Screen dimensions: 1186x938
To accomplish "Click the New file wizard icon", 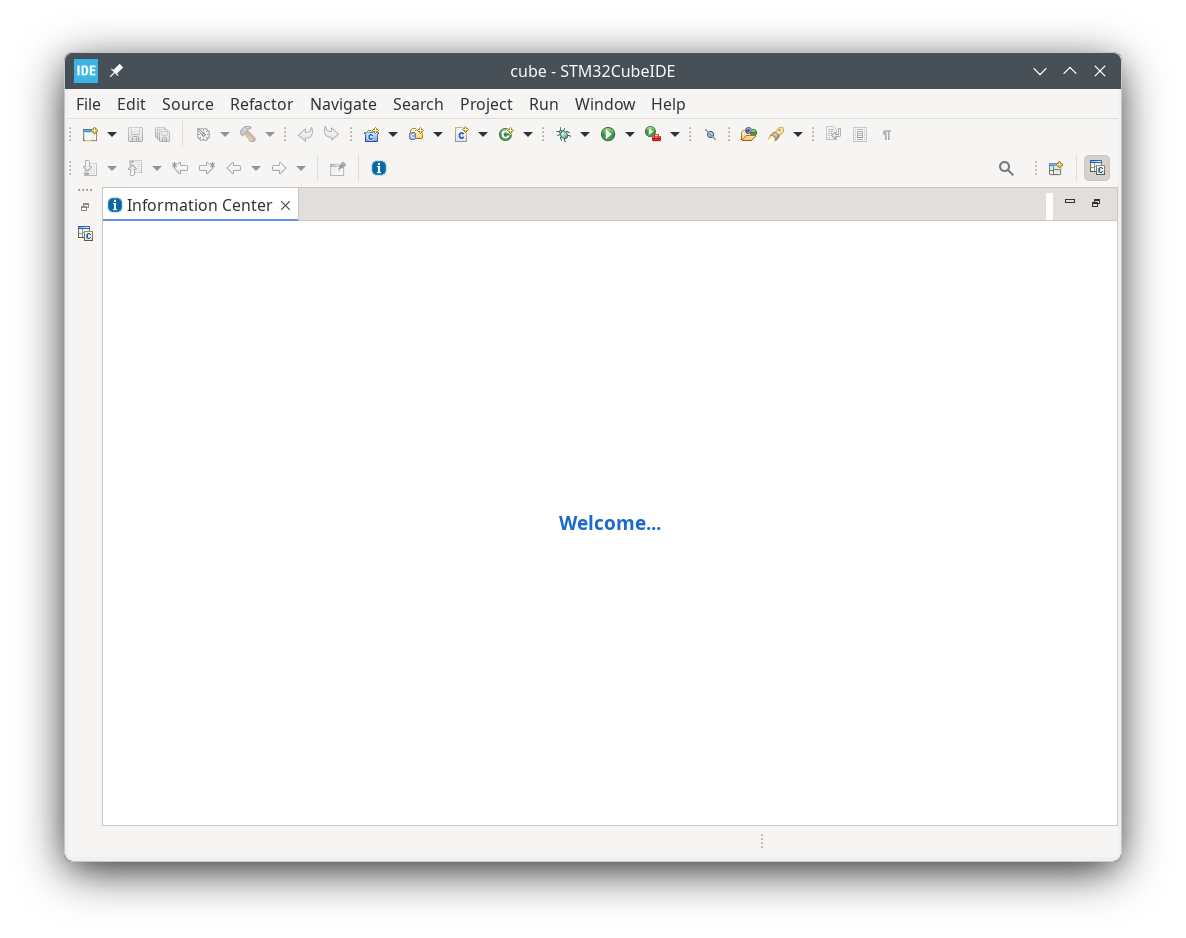I will click(90, 134).
